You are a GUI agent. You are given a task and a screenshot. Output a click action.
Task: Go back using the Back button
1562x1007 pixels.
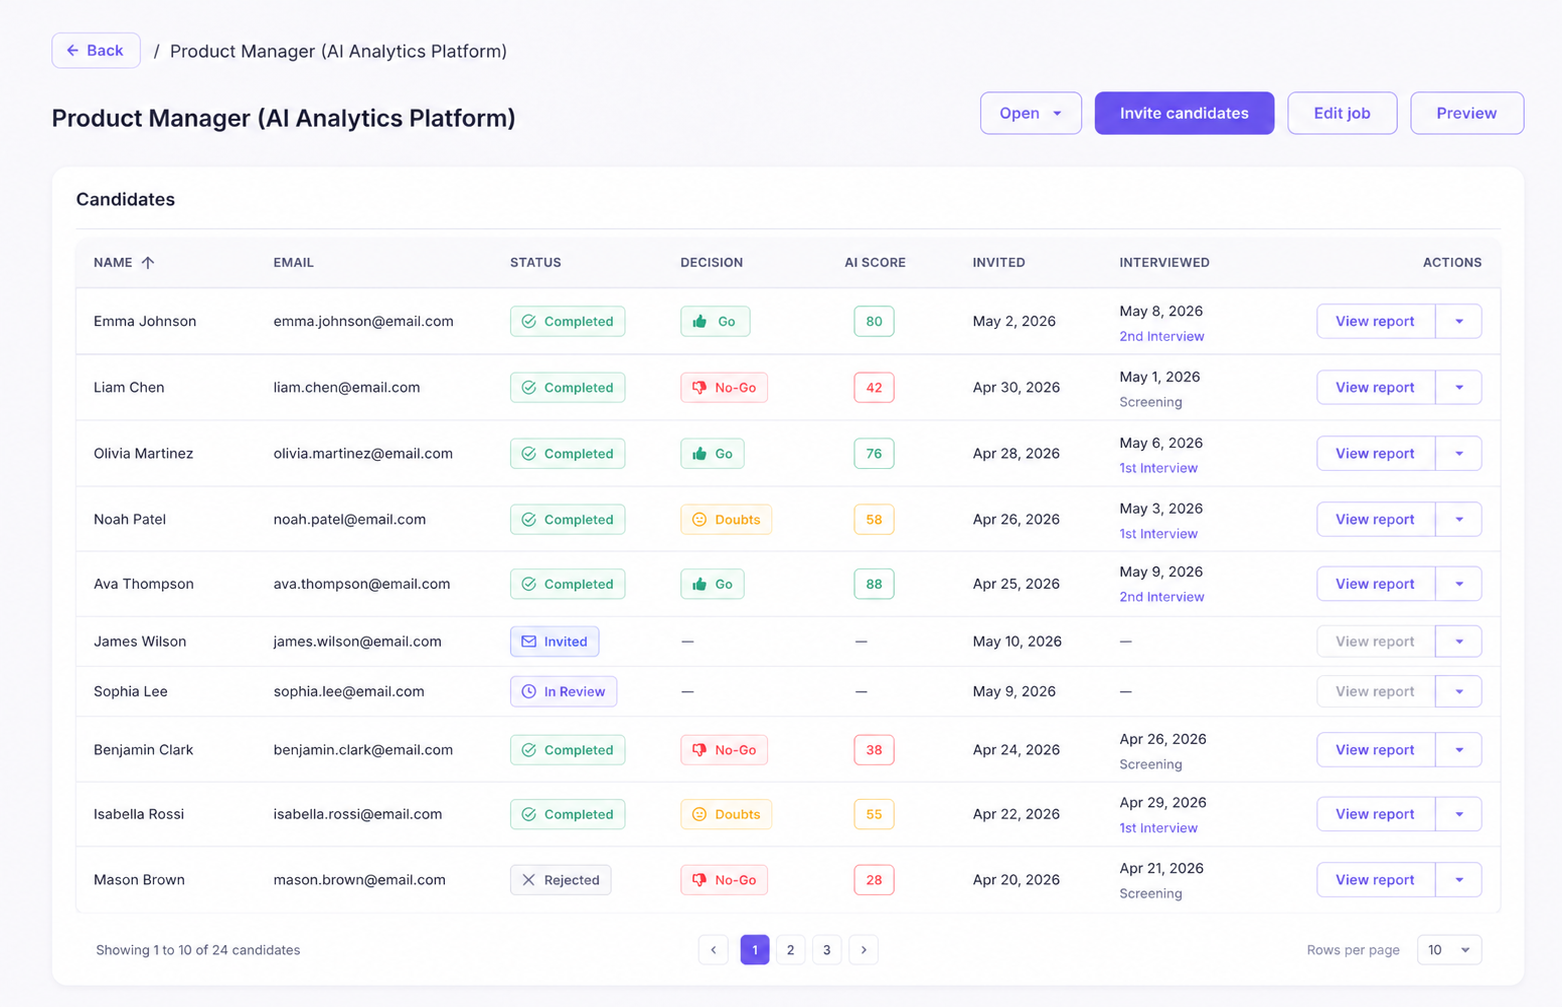pos(96,51)
